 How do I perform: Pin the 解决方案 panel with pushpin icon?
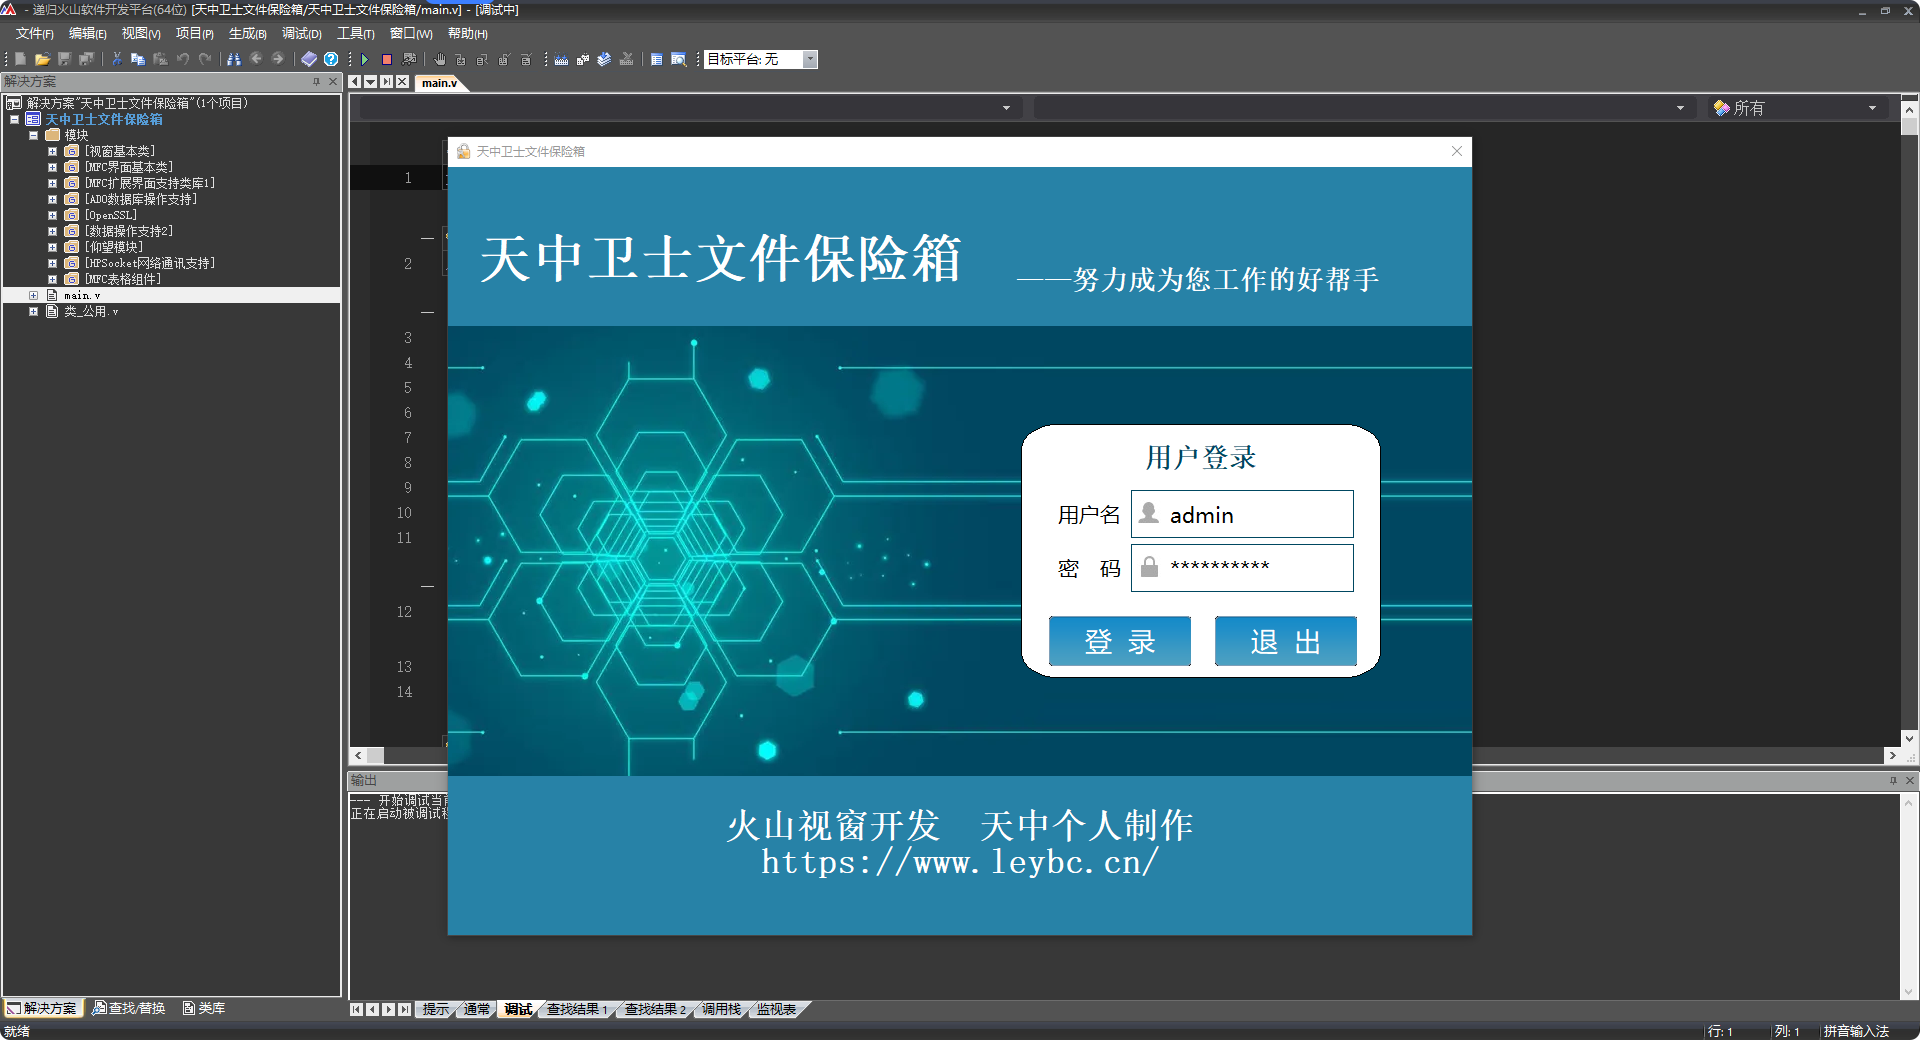click(x=317, y=82)
